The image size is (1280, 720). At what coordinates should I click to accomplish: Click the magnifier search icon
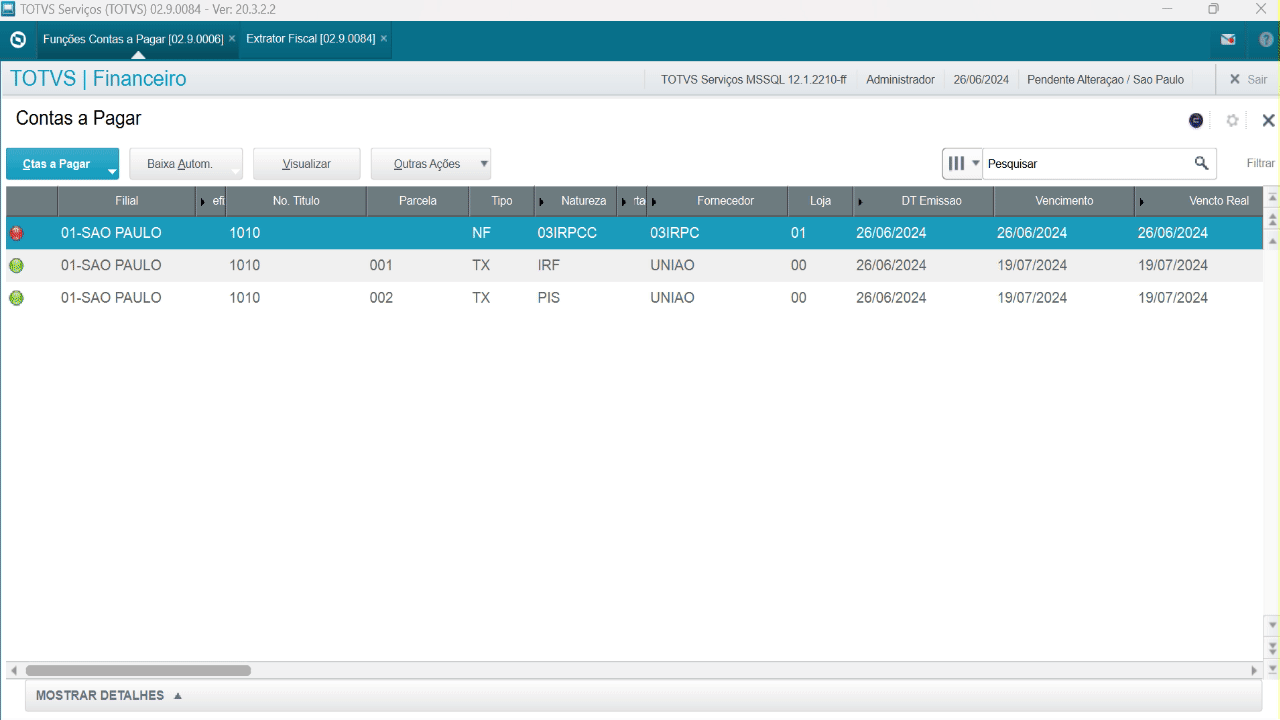point(1201,163)
